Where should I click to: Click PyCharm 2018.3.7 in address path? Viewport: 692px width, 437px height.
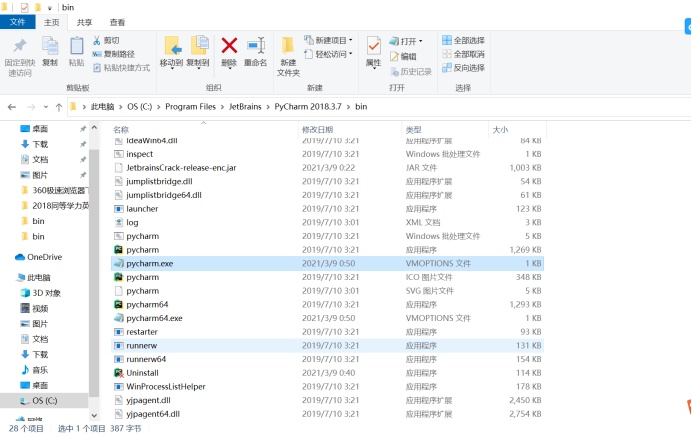tap(308, 107)
